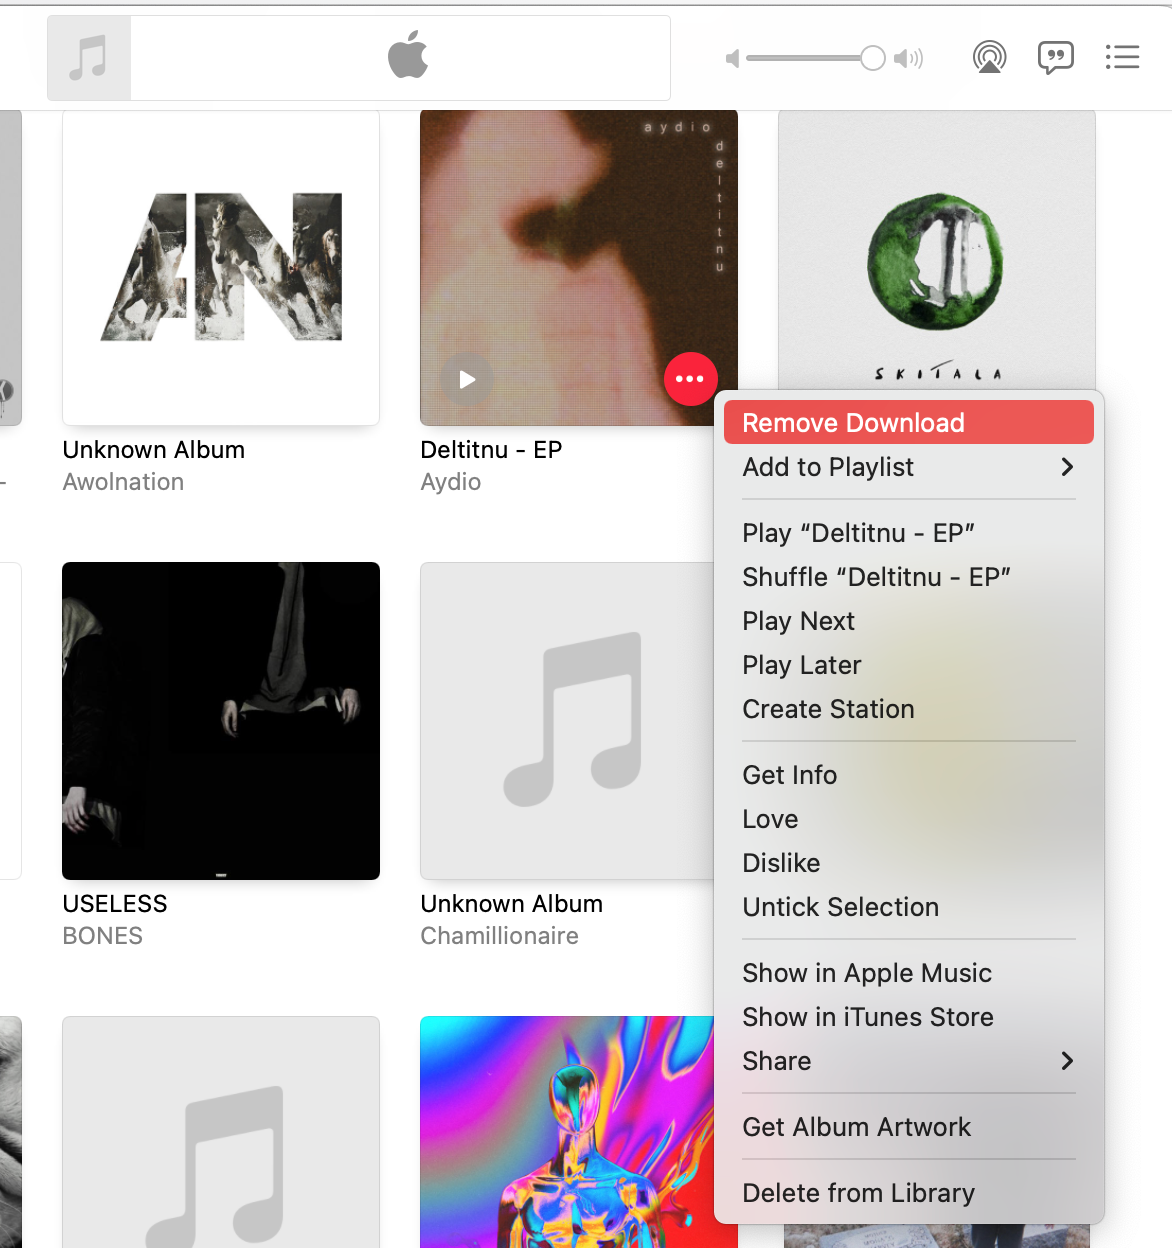1172x1248 pixels.
Task: Select Remove Download from context menu
Action: tap(908, 422)
